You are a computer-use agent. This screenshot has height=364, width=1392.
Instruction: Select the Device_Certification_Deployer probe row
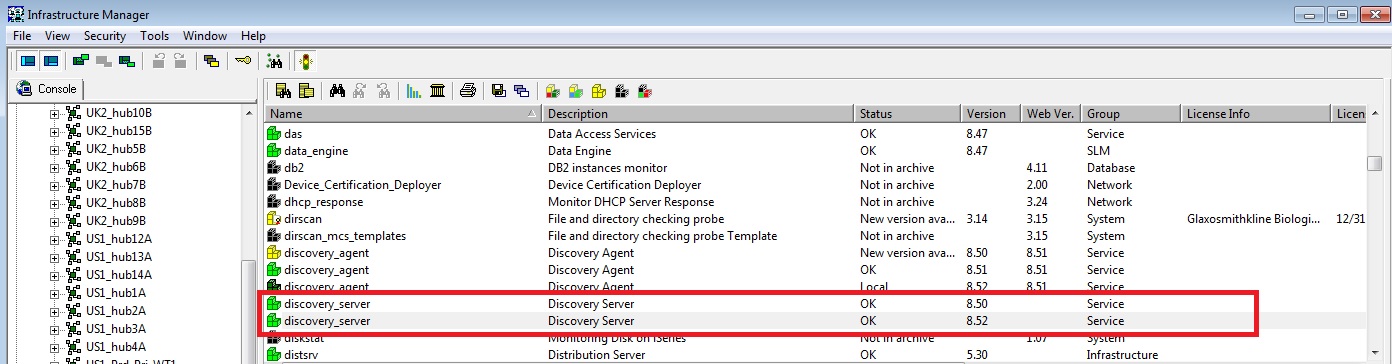click(x=815, y=185)
